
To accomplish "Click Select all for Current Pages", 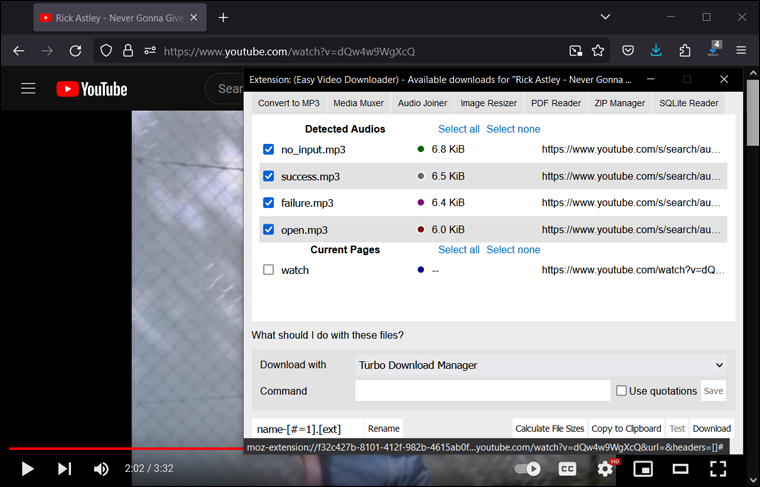I will click(459, 250).
